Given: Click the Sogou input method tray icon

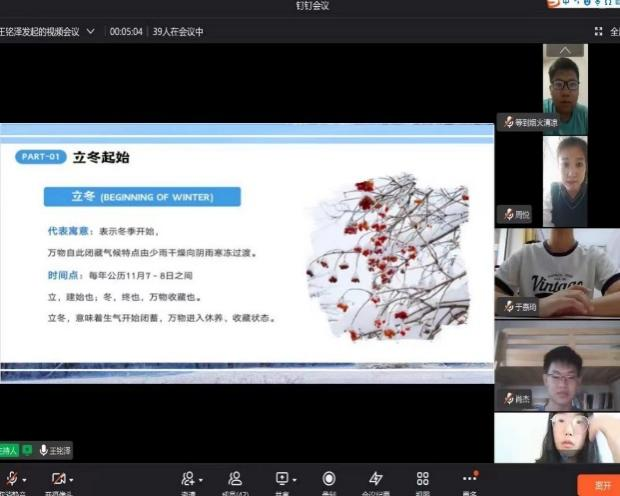Looking at the screenshot, I should (553, 4).
